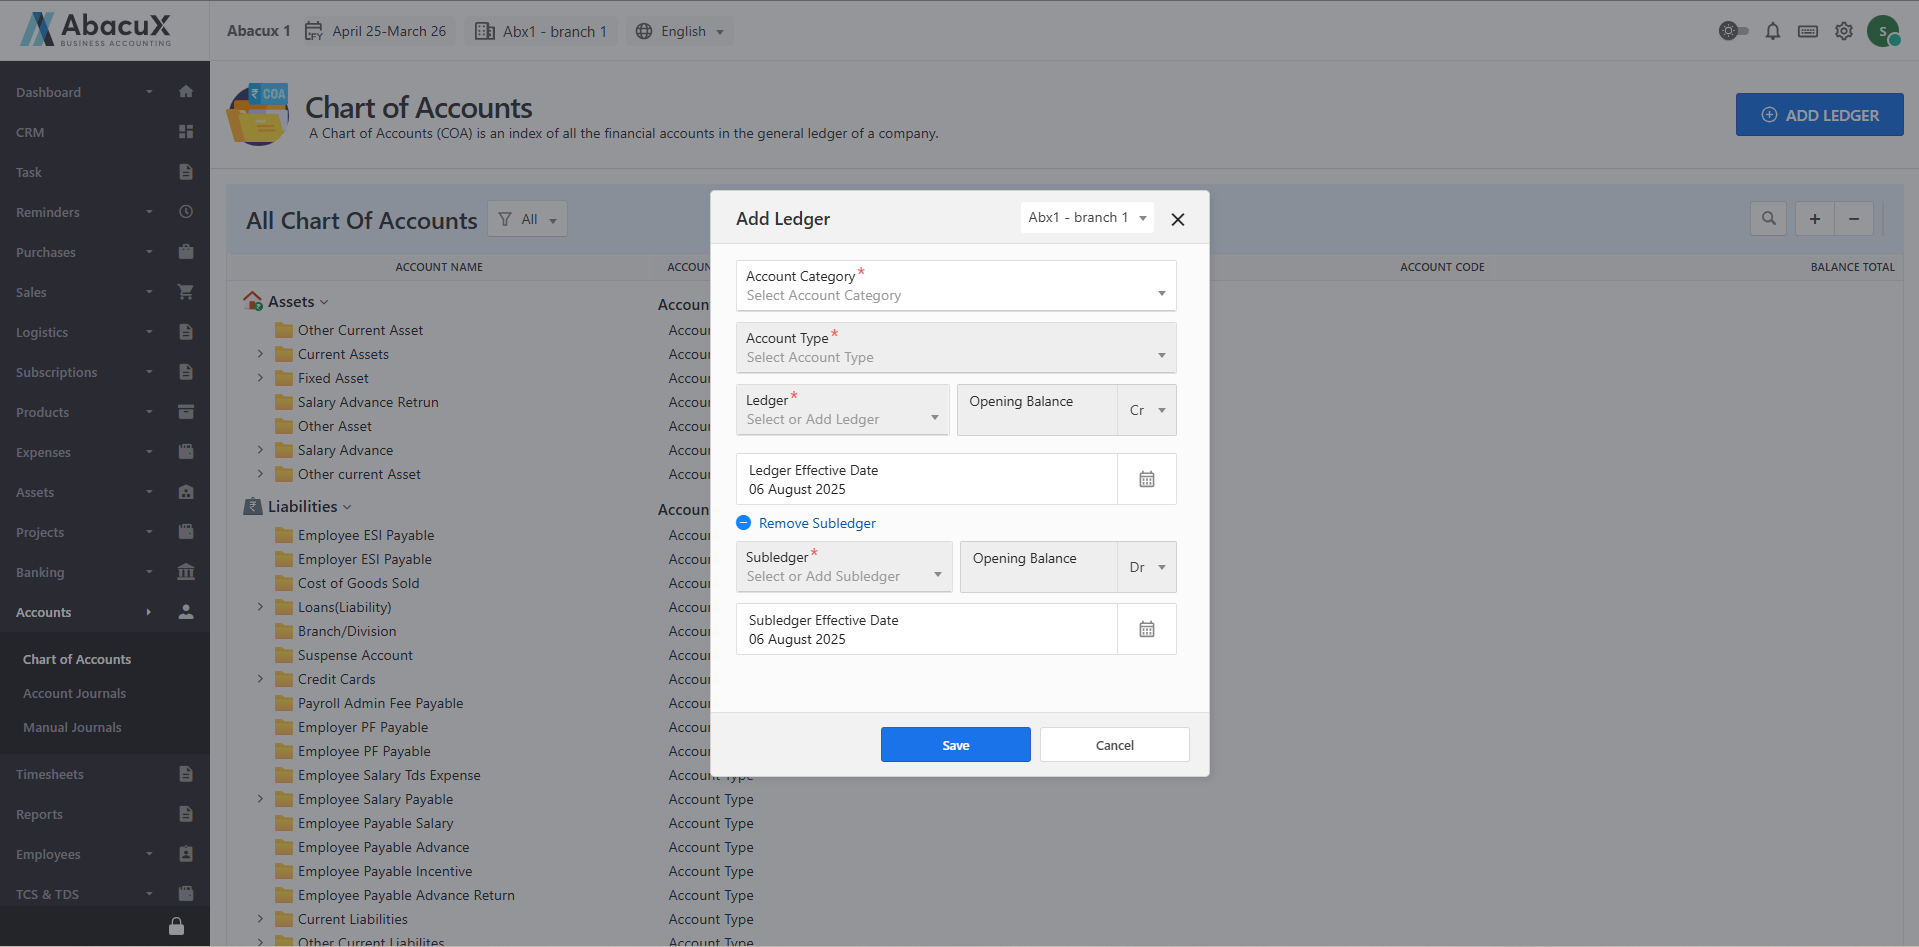Click the minus collapse-all icon

[1853, 219]
